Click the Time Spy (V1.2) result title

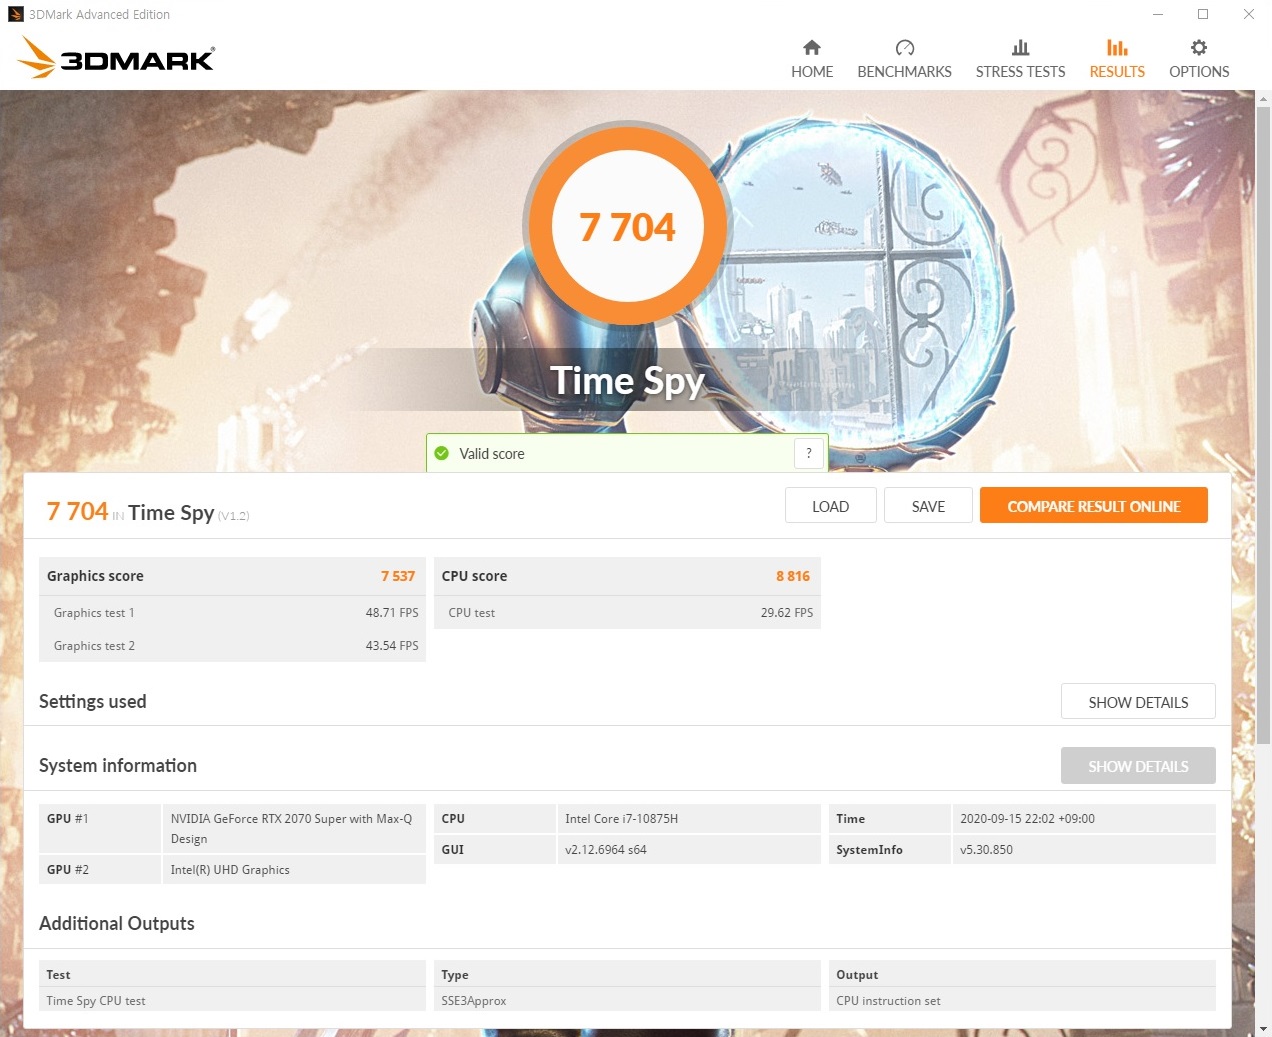(x=188, y=513)
